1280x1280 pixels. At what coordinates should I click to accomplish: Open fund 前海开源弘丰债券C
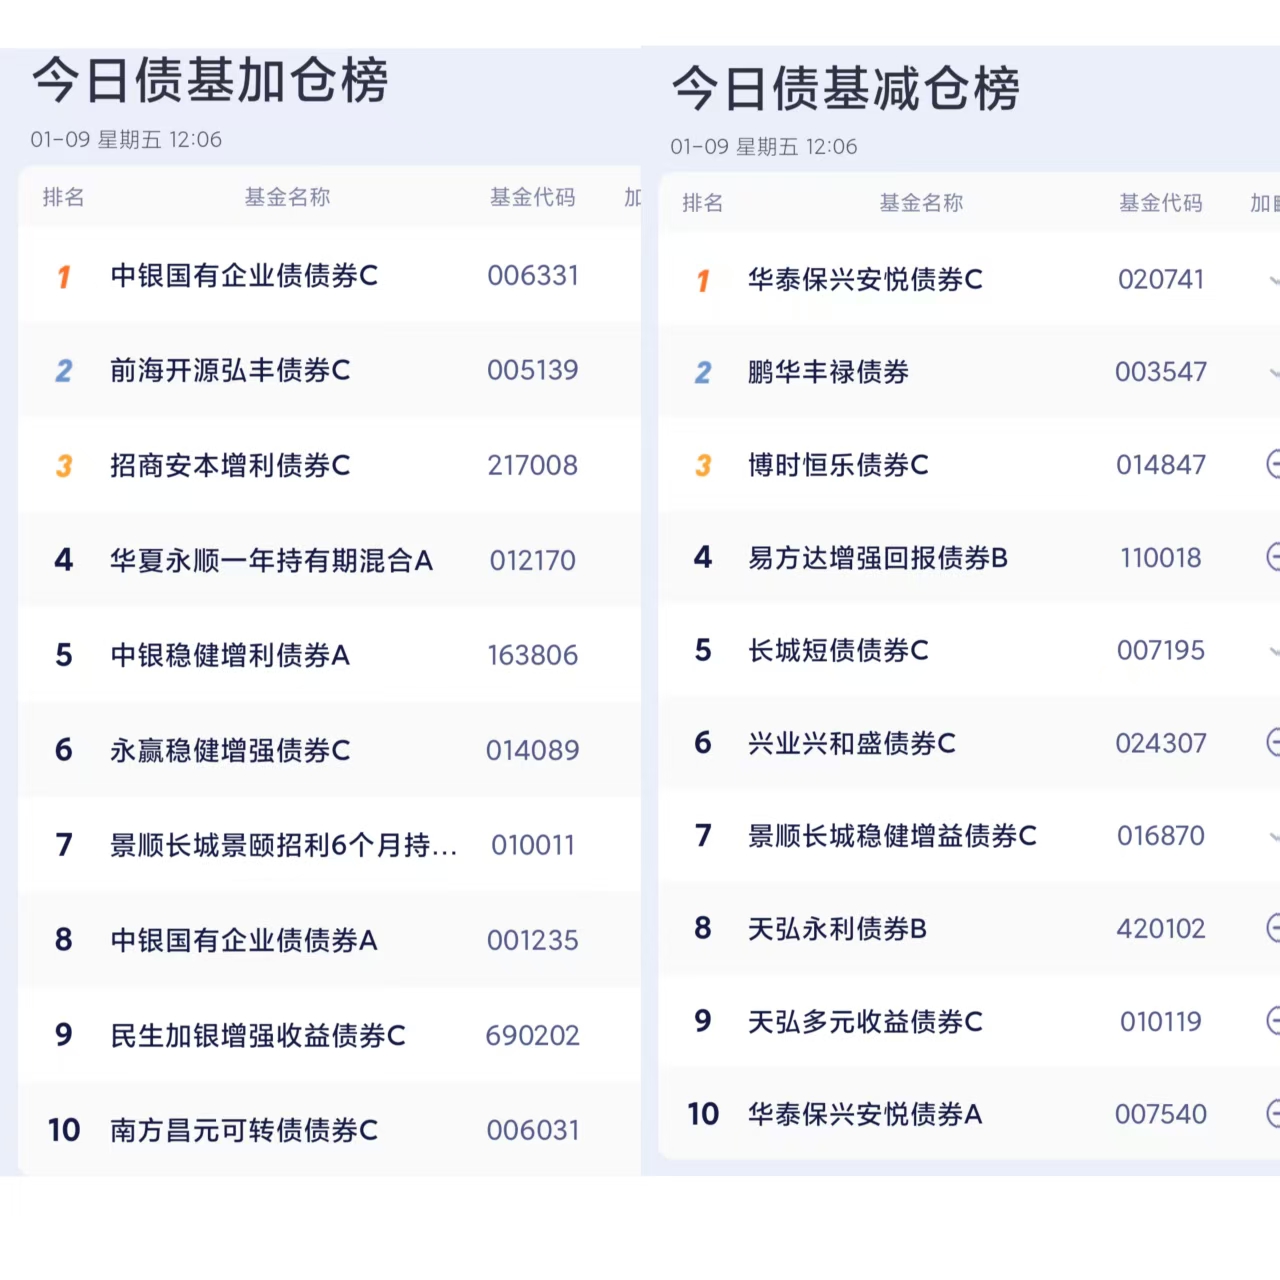tap(230, 371)
